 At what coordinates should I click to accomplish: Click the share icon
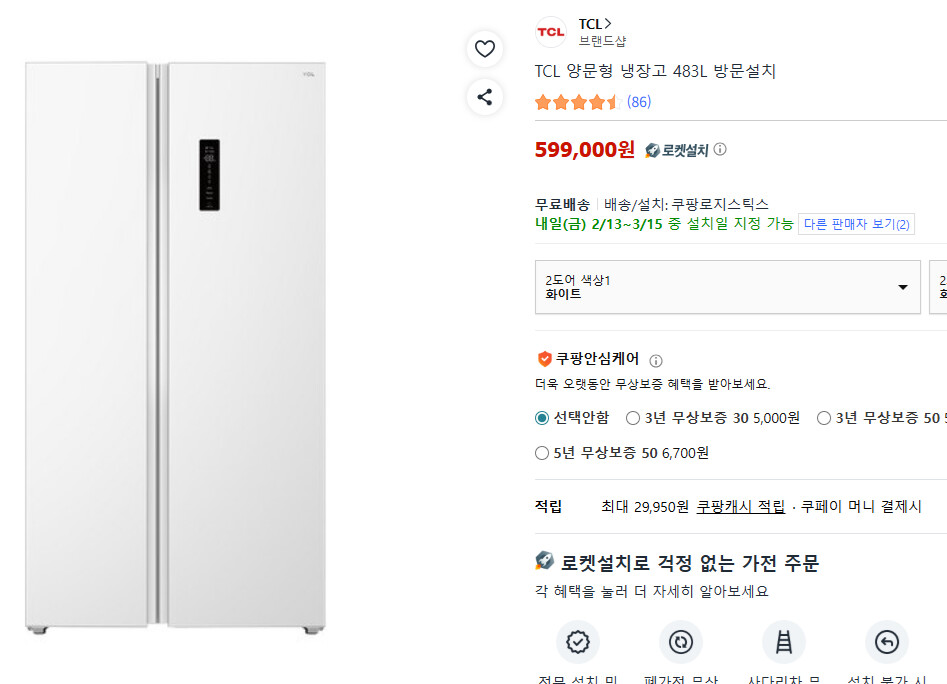[x=484, y=96]
